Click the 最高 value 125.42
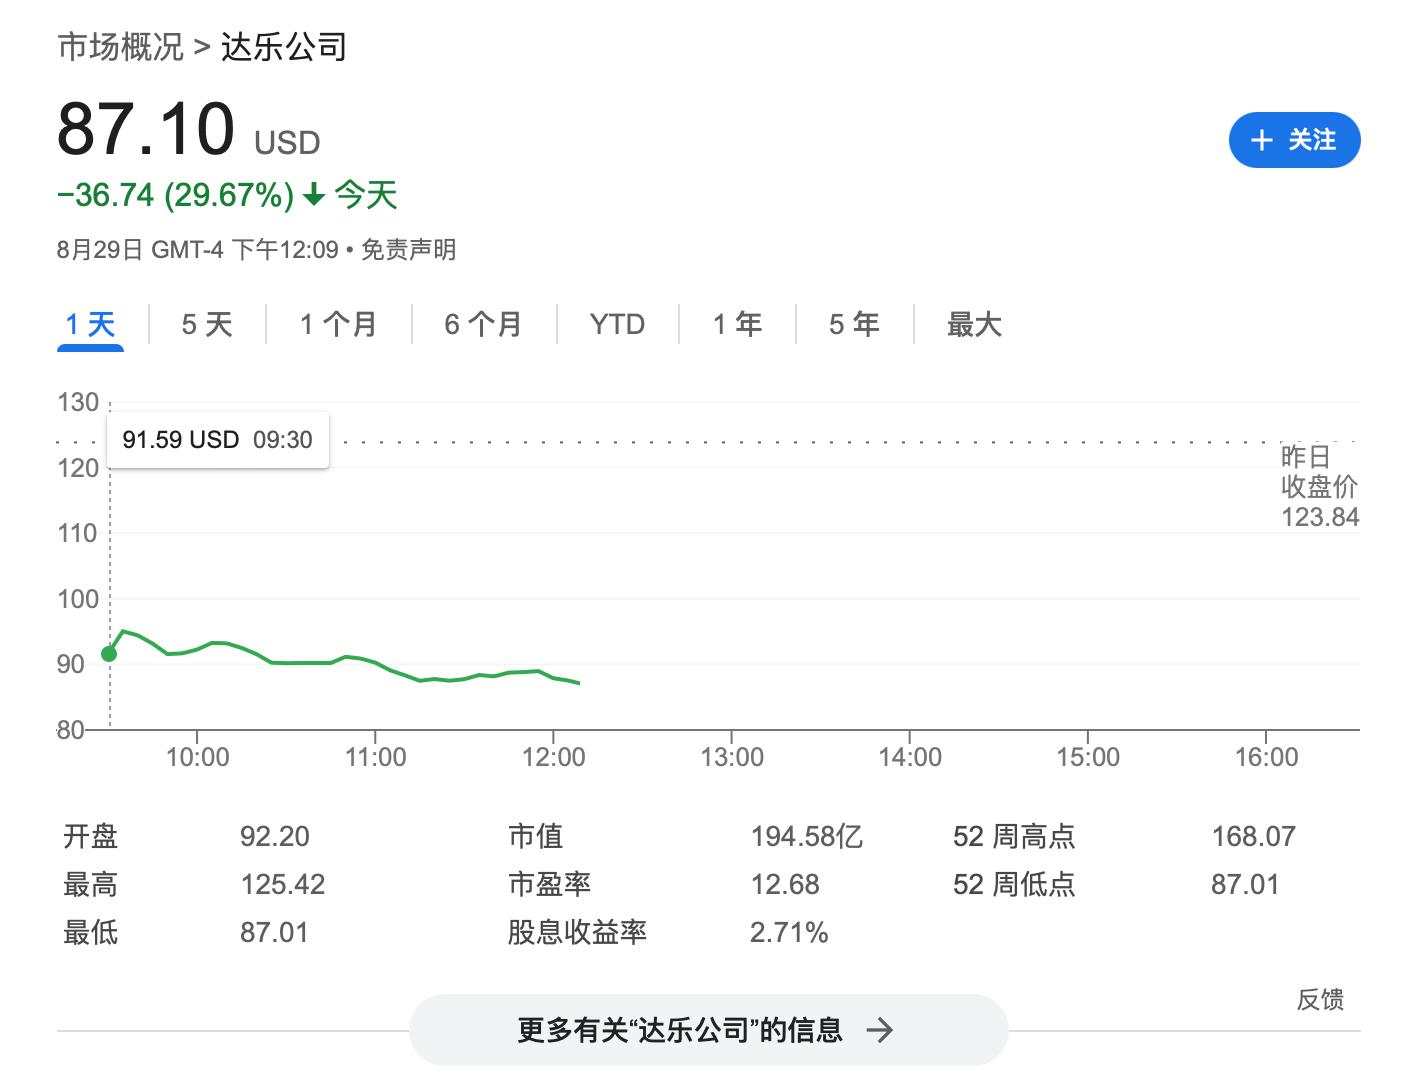Screen dimensions: 1426x1084 (283, 884)
